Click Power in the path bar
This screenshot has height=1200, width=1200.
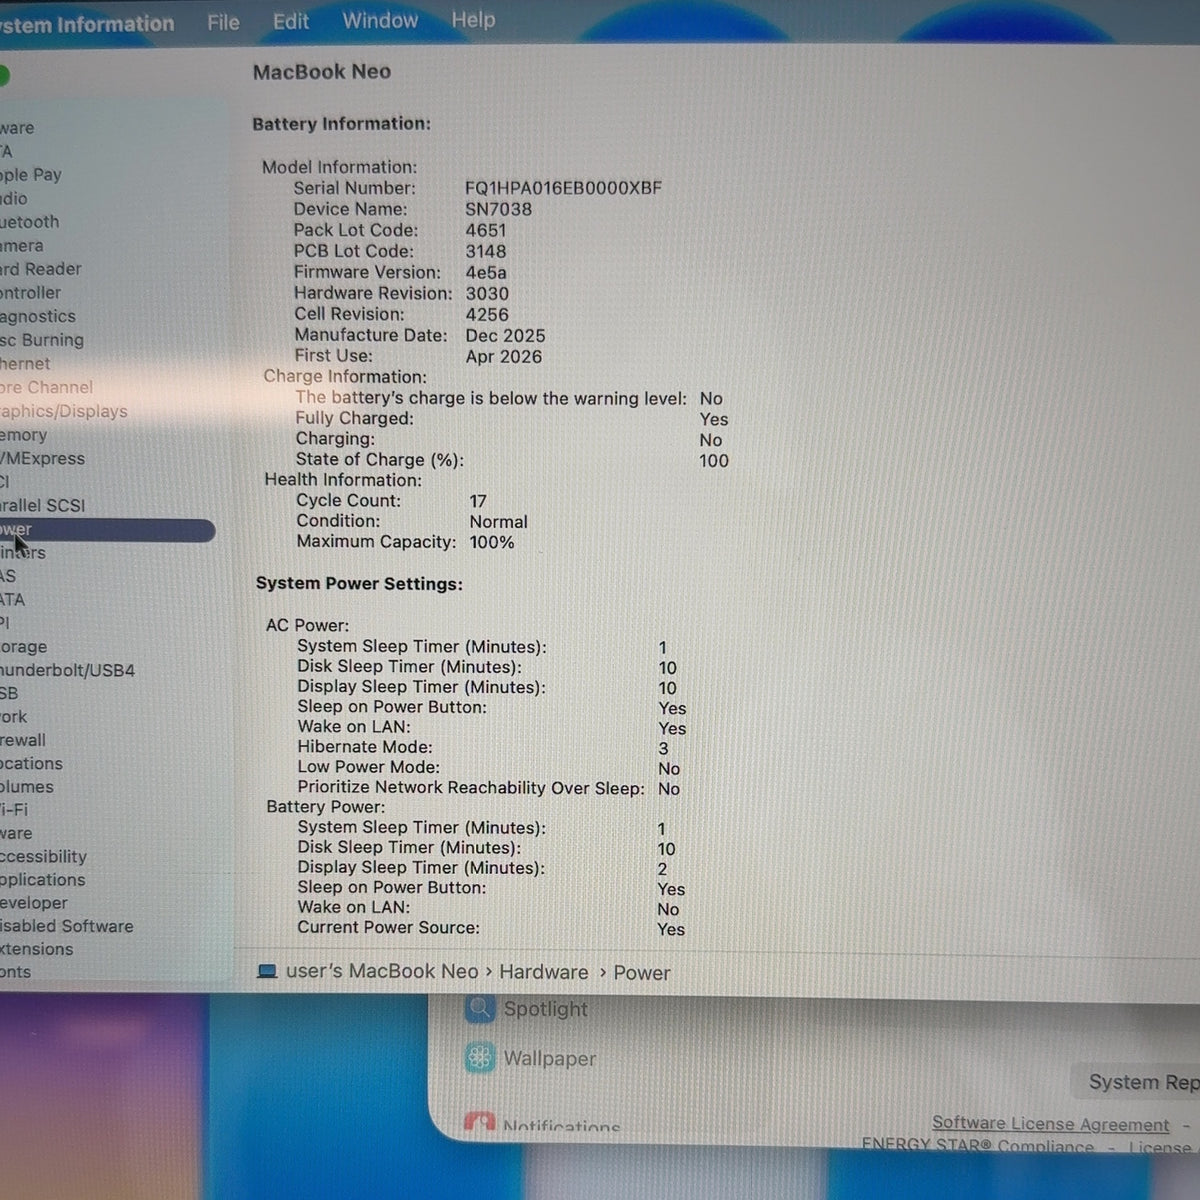641,973
